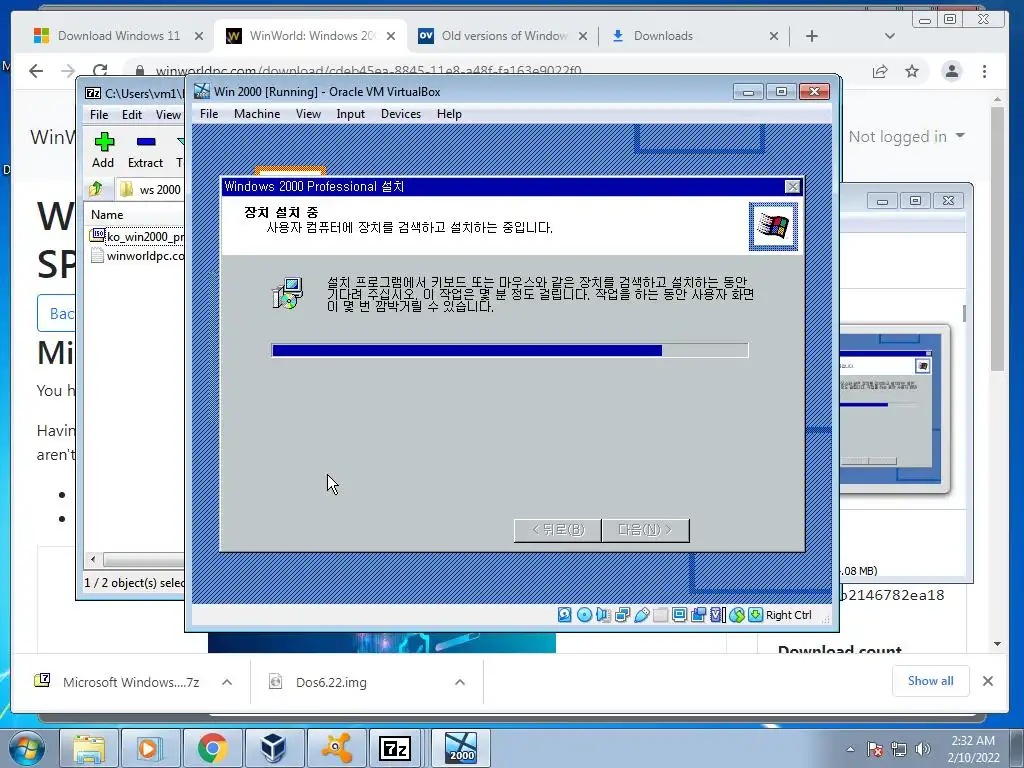Select the ko_win2000 ISO file in 7-Zip
The image size is (1024, 768).
(x=138, y=236)
